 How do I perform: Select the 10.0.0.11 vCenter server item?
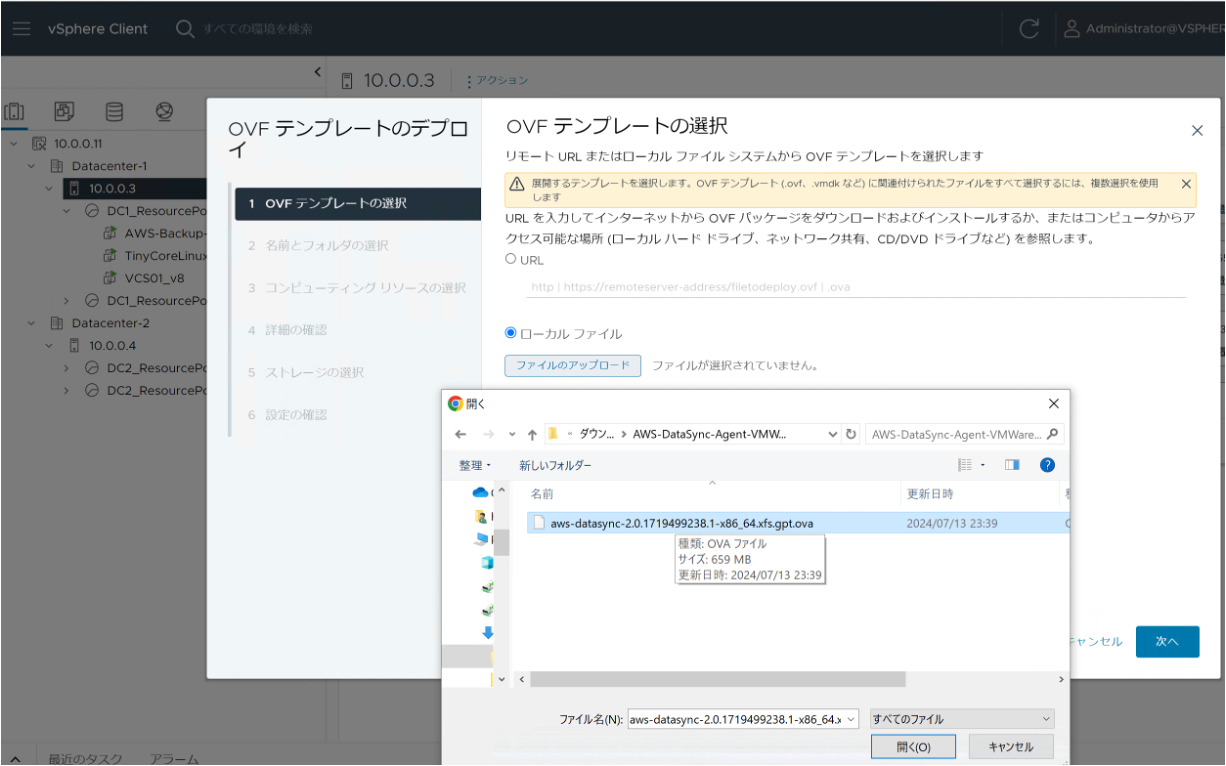[x=79, y=143]
